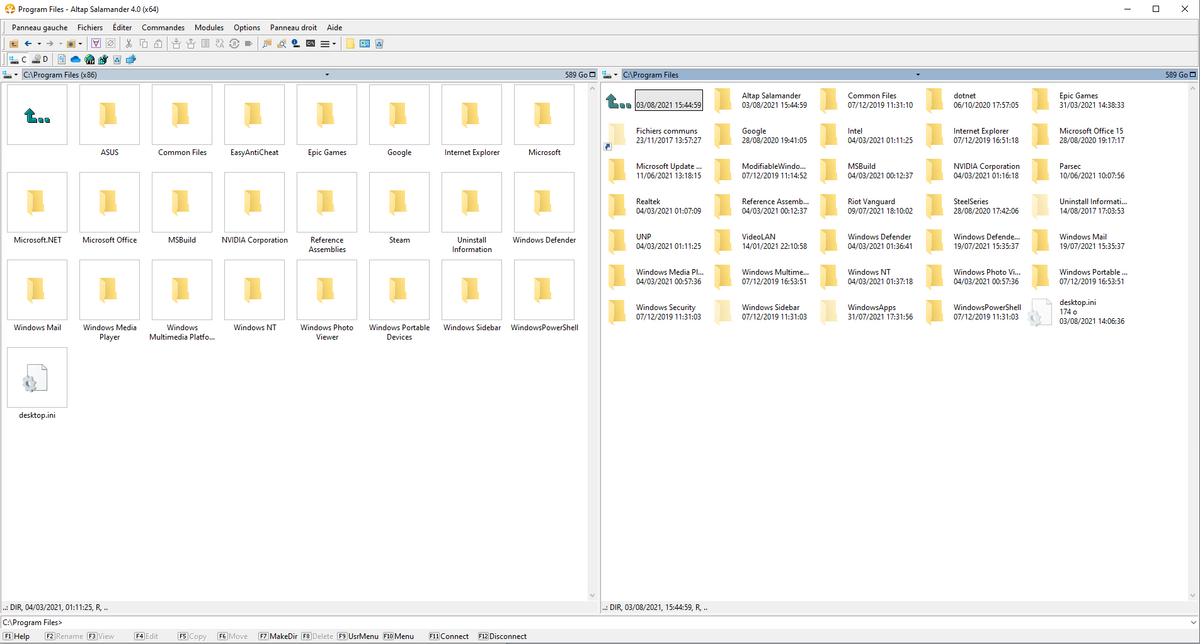Expand the left panel path history dropdown
Screen dimensions: 1200x644
327,75
